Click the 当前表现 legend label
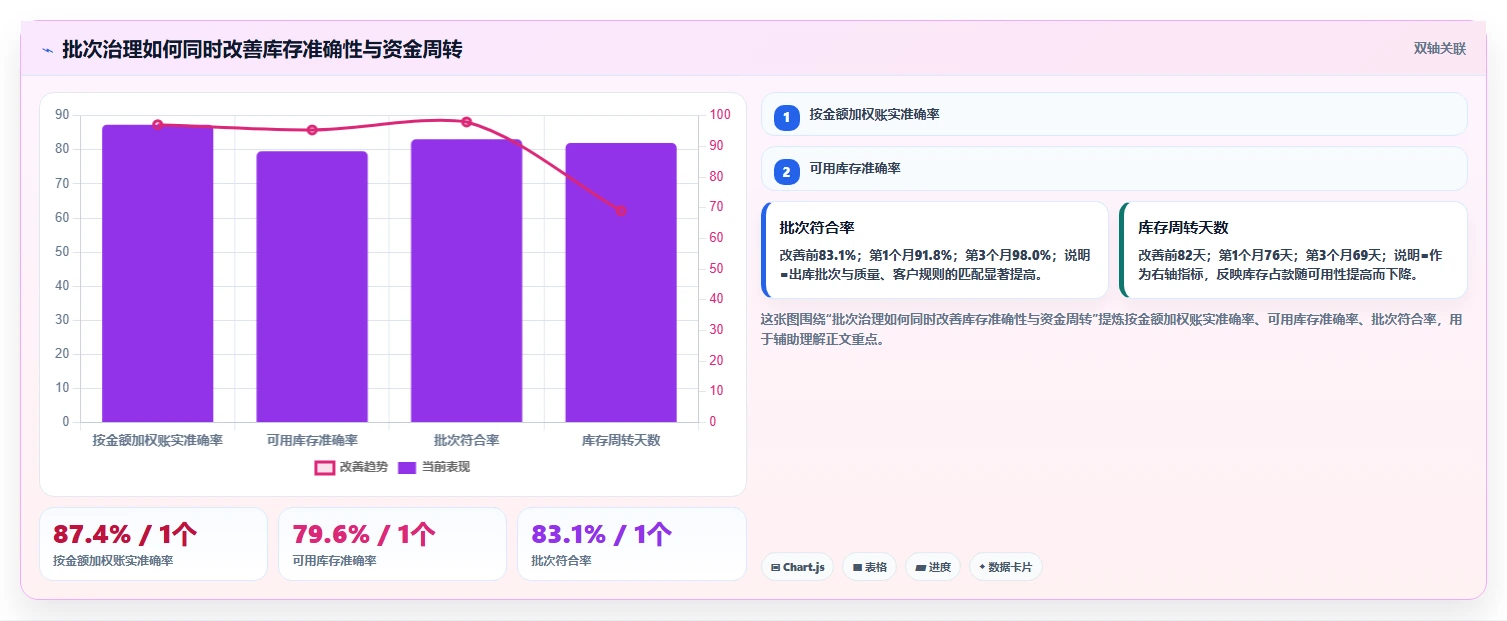This screenshot has width=1507, height=621. [446, 467]
